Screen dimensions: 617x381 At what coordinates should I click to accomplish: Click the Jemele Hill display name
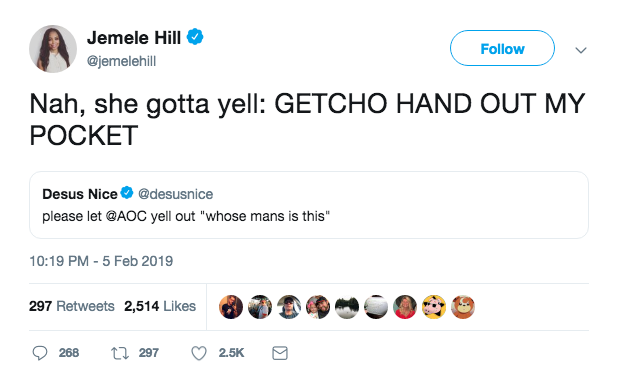[x=134, y=38]
